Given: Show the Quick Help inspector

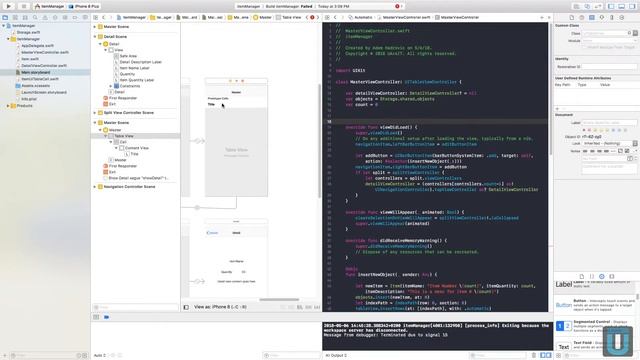Looking at the screenshot, I should 582,18.
